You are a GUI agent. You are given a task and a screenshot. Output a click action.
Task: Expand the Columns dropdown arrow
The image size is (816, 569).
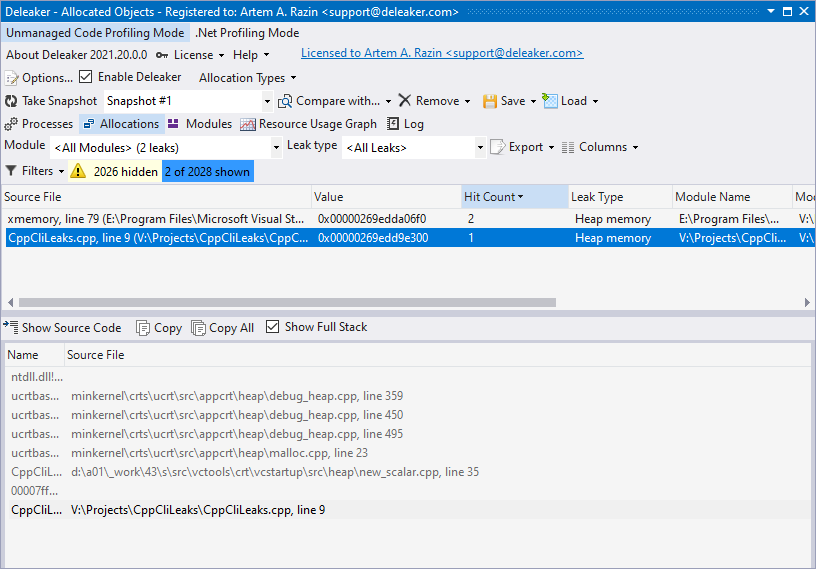[635, 148]
